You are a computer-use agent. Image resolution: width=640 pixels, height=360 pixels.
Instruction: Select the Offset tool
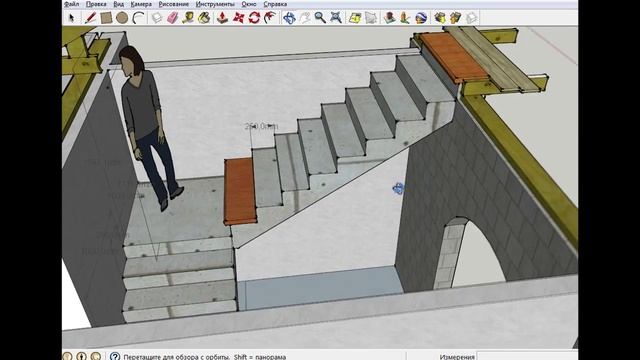point(270,18)
